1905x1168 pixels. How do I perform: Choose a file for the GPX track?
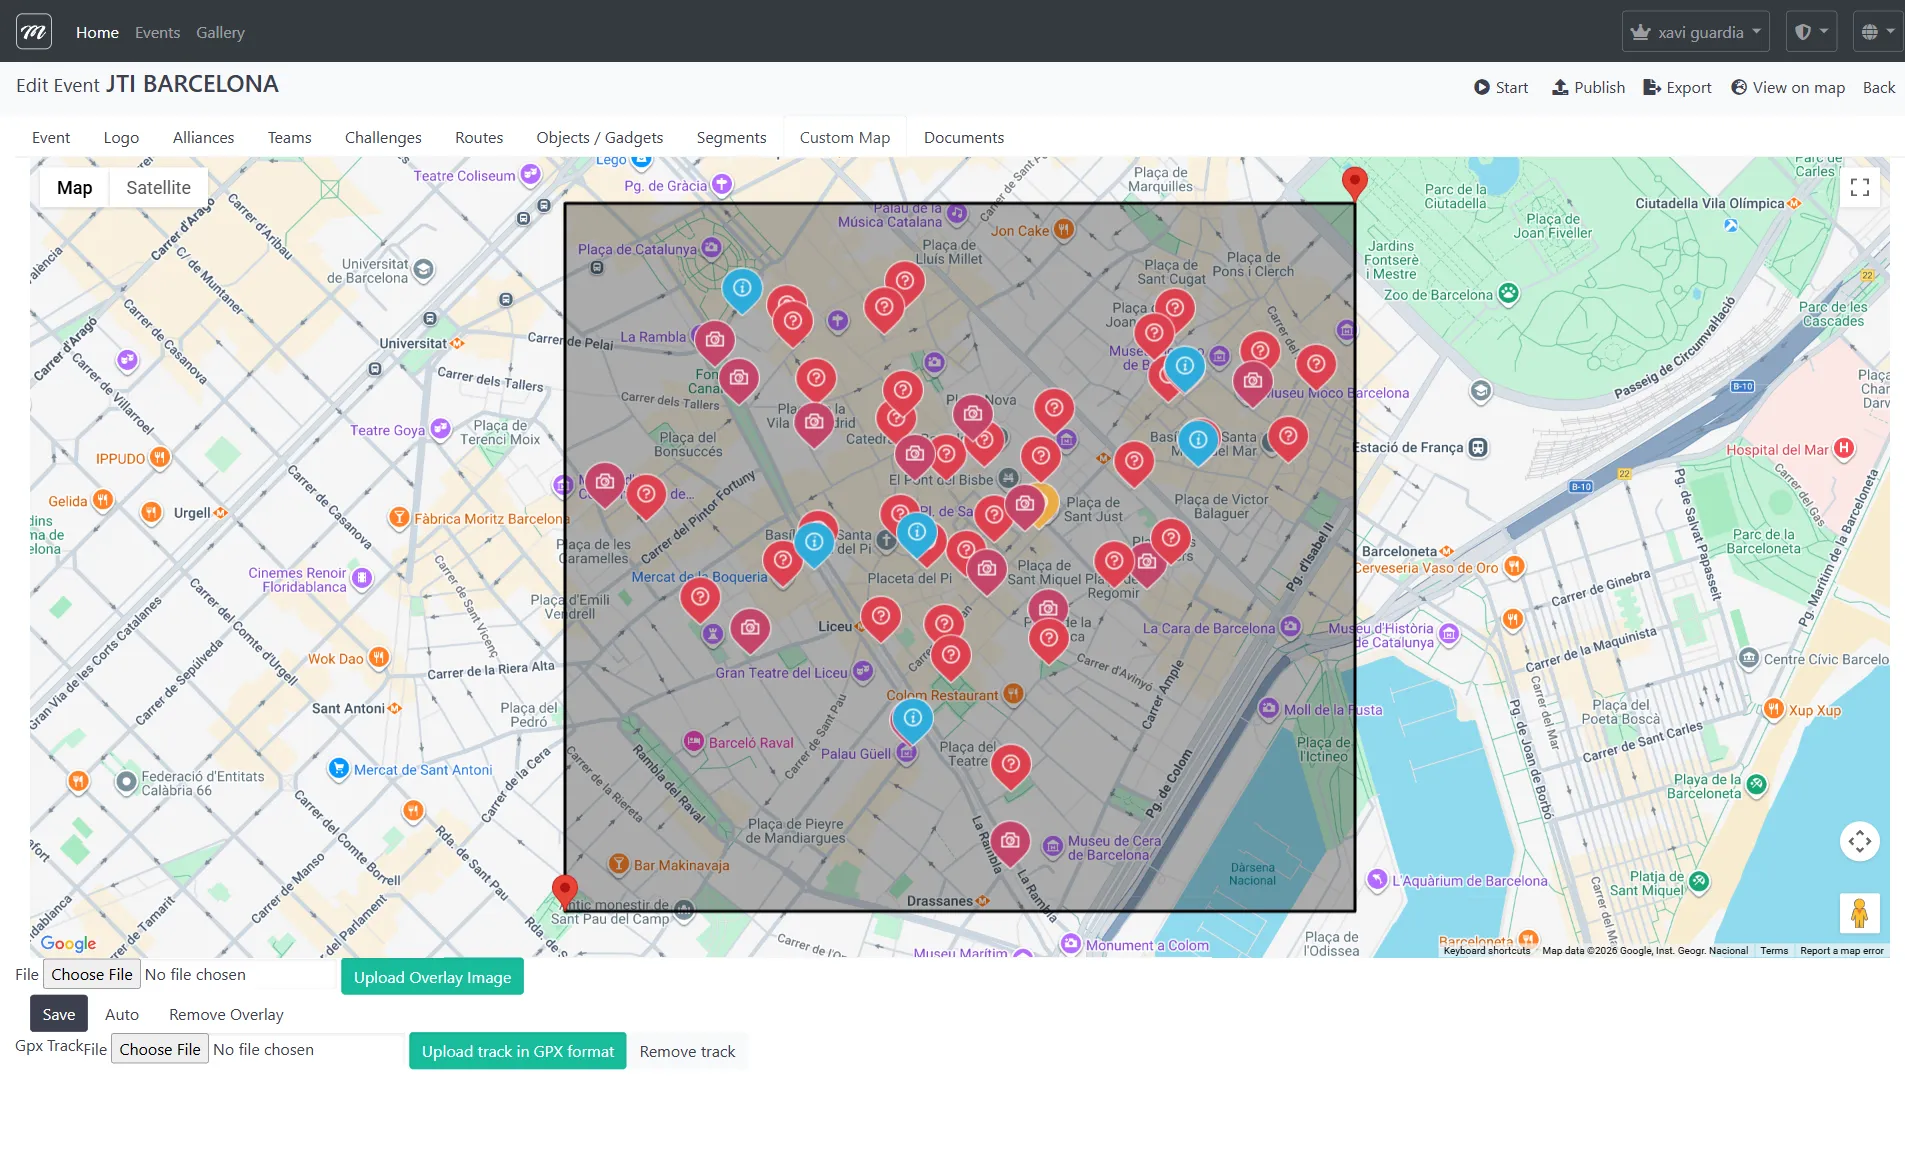point(160,1049)
